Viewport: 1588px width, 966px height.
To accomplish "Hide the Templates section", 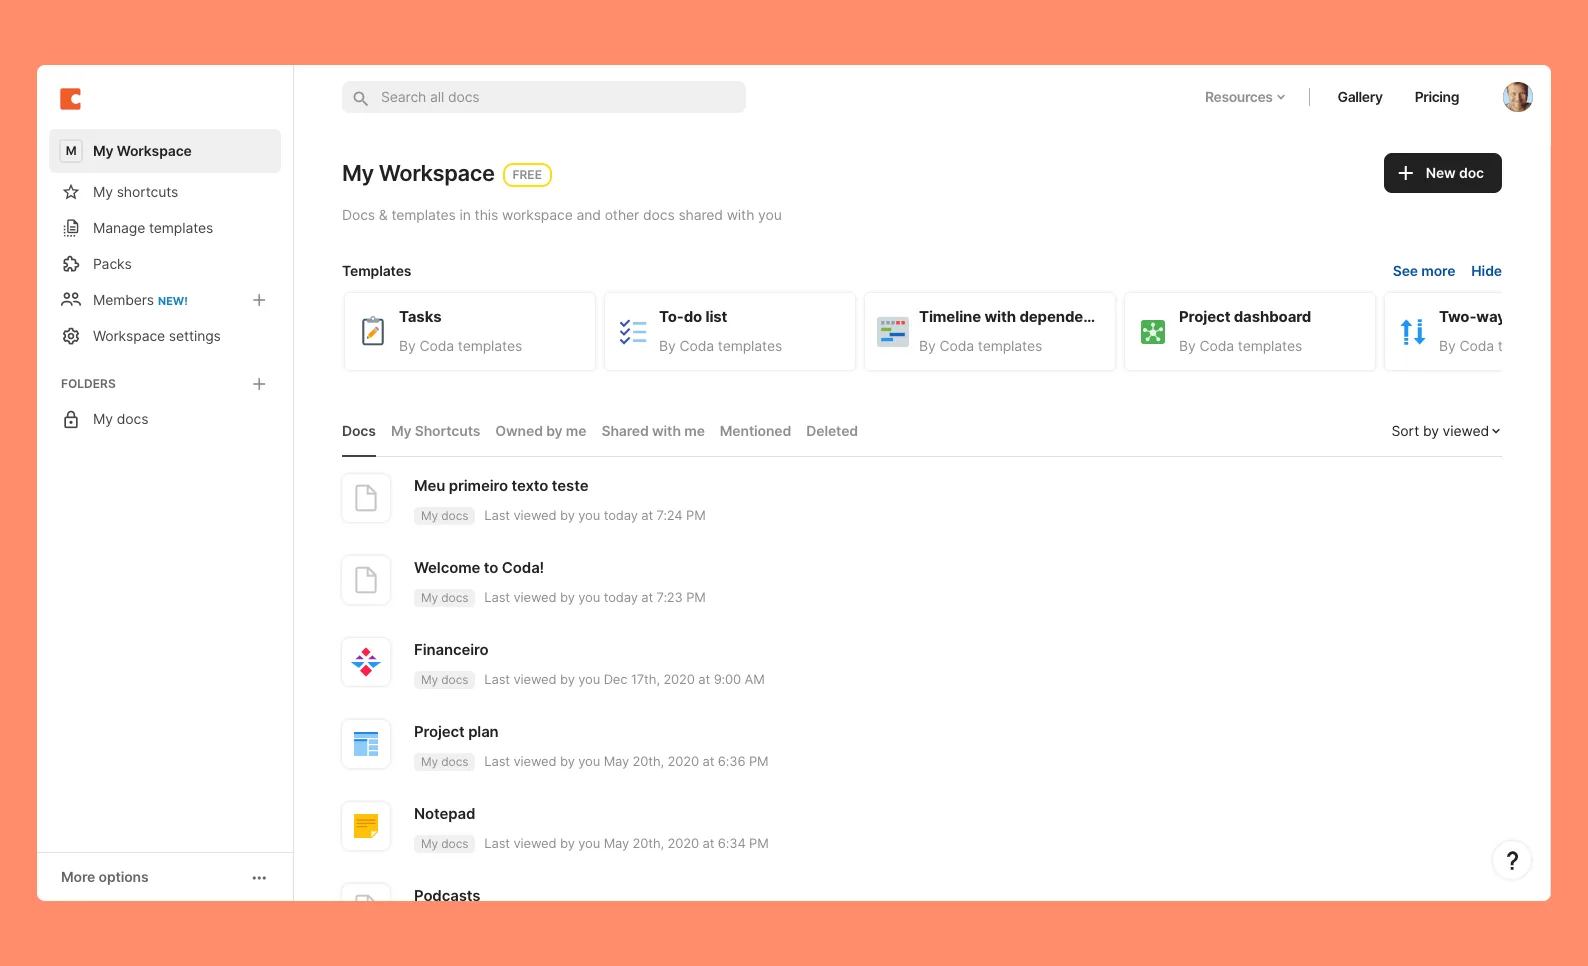I will coord(1486,271).
